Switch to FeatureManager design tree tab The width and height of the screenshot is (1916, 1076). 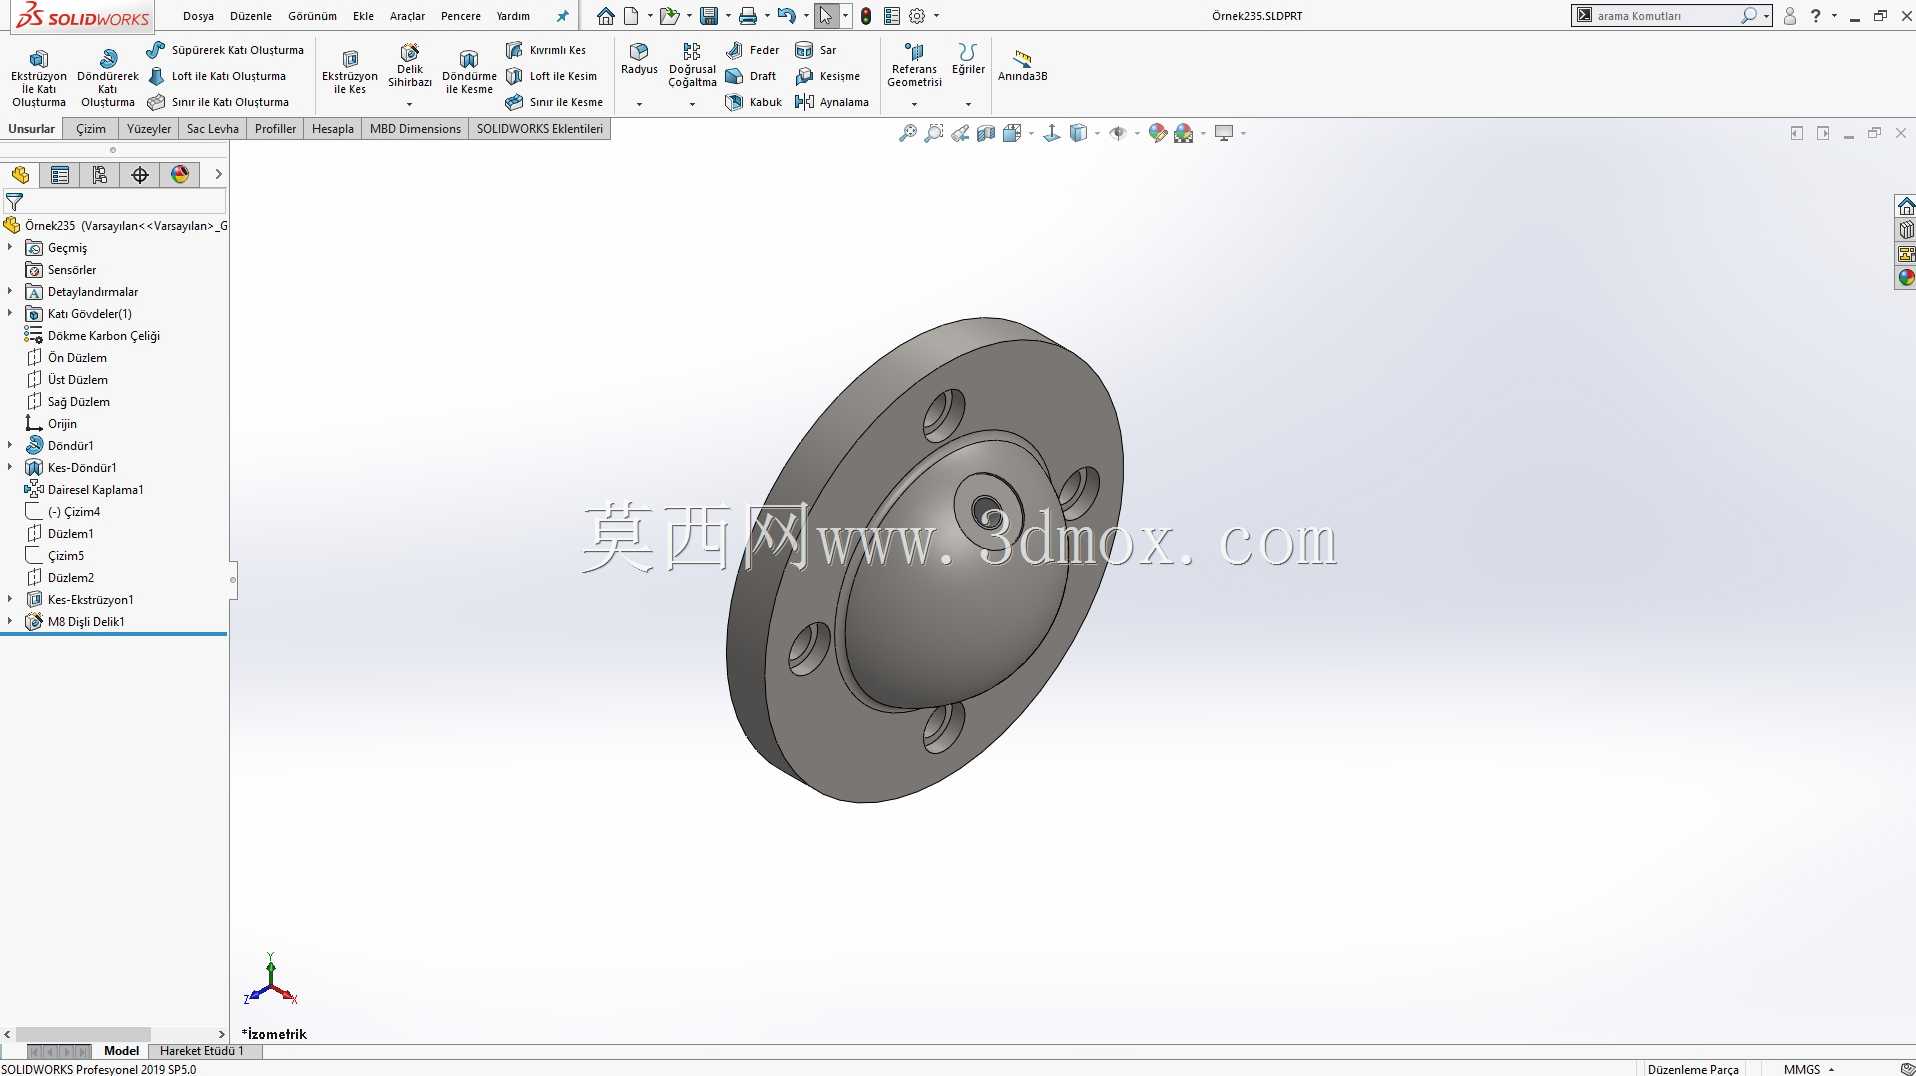coord(20,175)
